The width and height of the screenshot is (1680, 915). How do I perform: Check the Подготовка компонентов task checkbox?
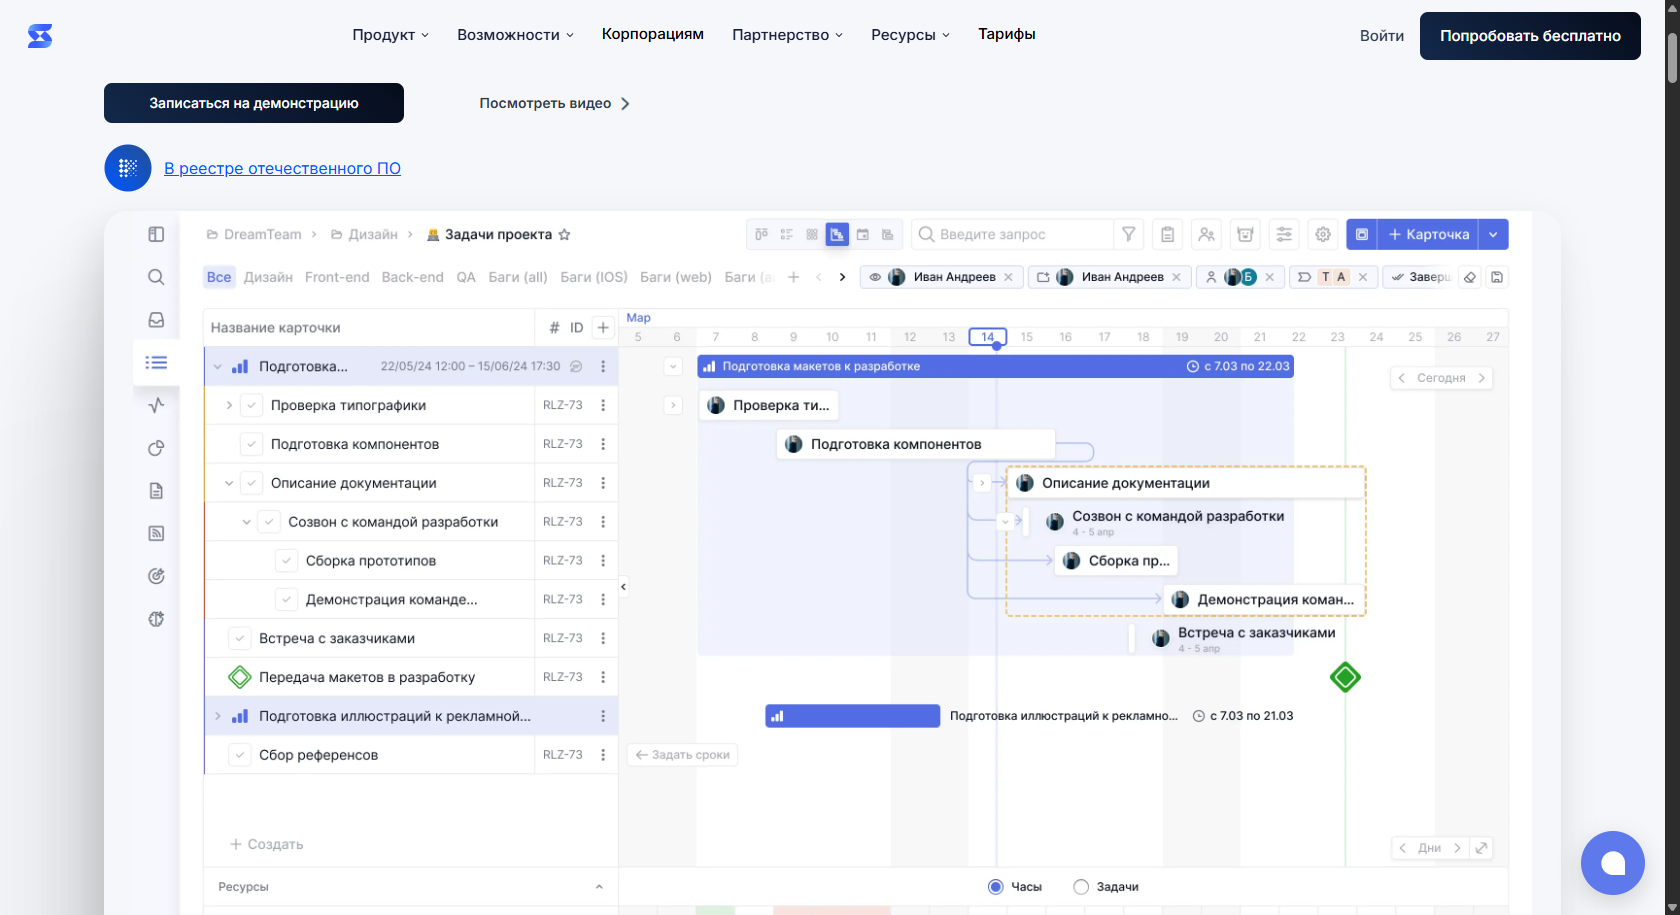point(252,444)
